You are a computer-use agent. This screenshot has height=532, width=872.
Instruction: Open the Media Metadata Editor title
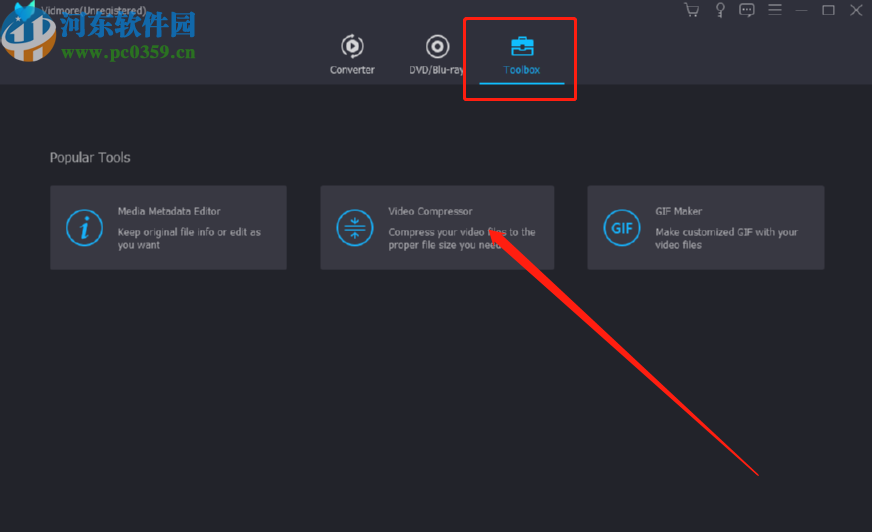(x=169, y=211)
